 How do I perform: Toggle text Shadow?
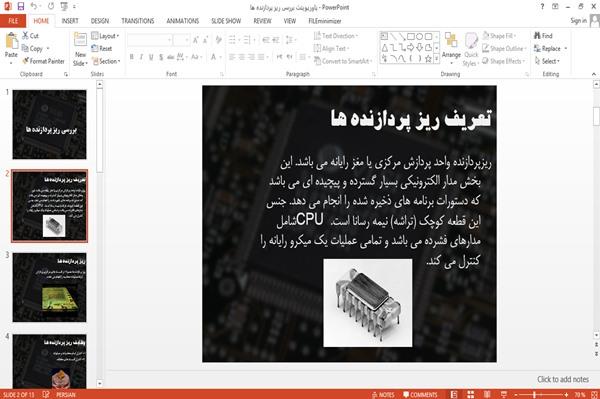pos(161,57)
